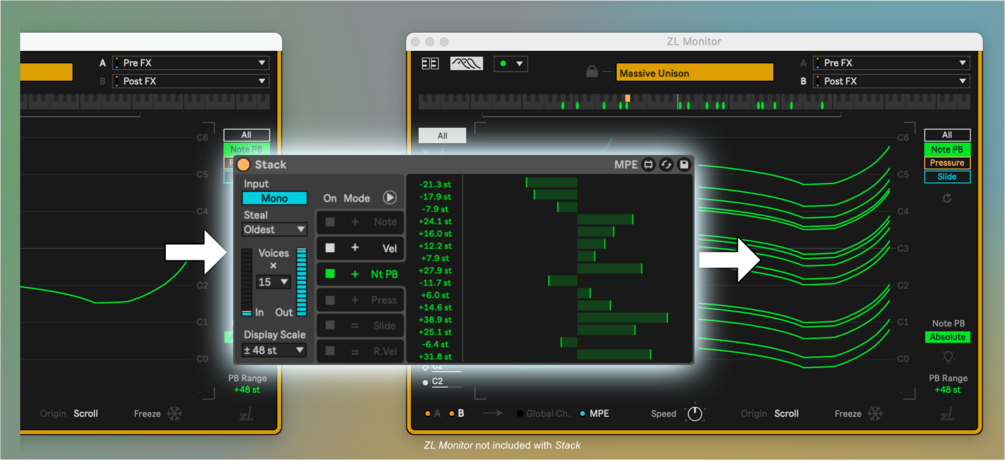Click the All filter button on the right
The image size is (1005, 461).
click(947, 135)
